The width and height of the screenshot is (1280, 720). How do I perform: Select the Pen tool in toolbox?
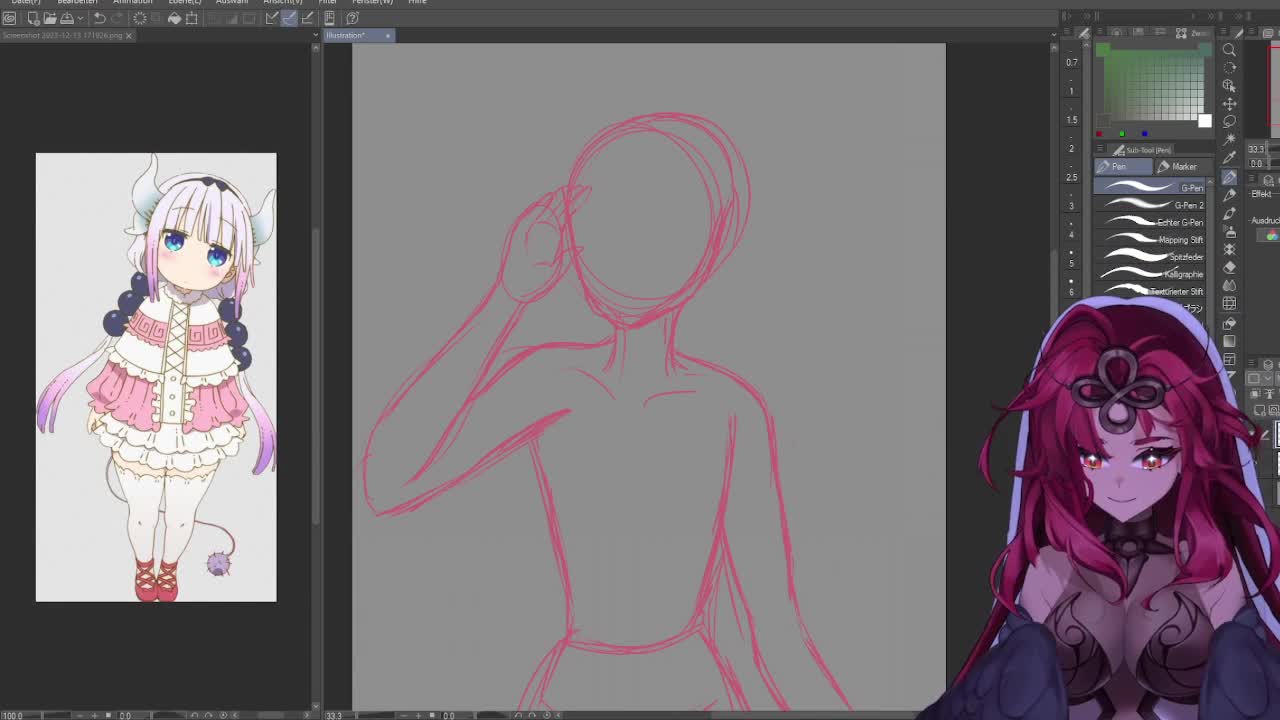(1229, 176)
